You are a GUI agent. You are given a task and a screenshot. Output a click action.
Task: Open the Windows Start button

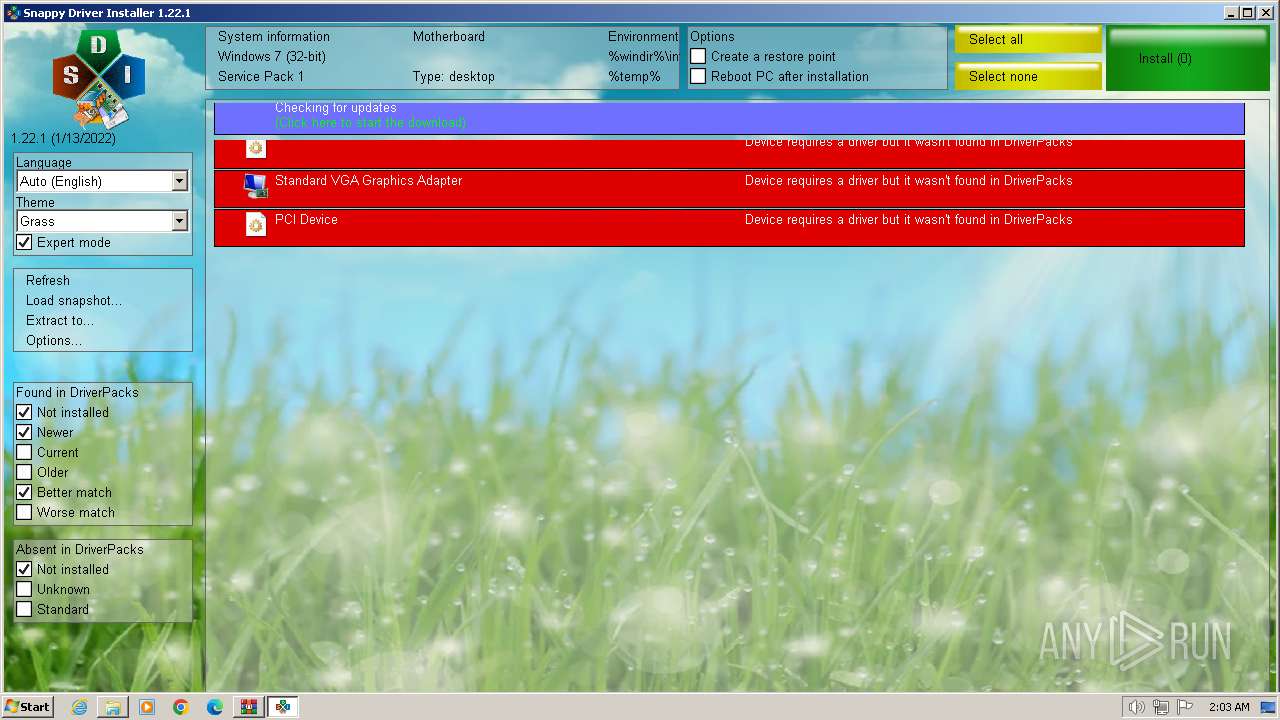tap(28, 707)
